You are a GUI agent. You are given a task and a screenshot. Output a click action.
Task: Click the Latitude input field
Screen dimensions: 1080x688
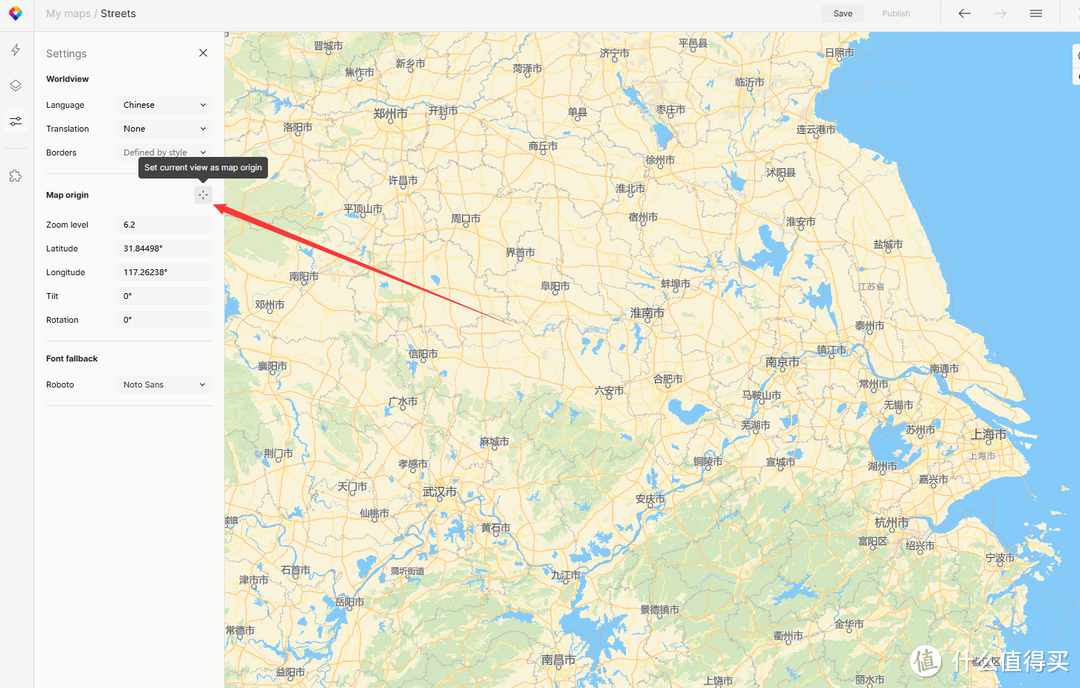coord(164,249)
